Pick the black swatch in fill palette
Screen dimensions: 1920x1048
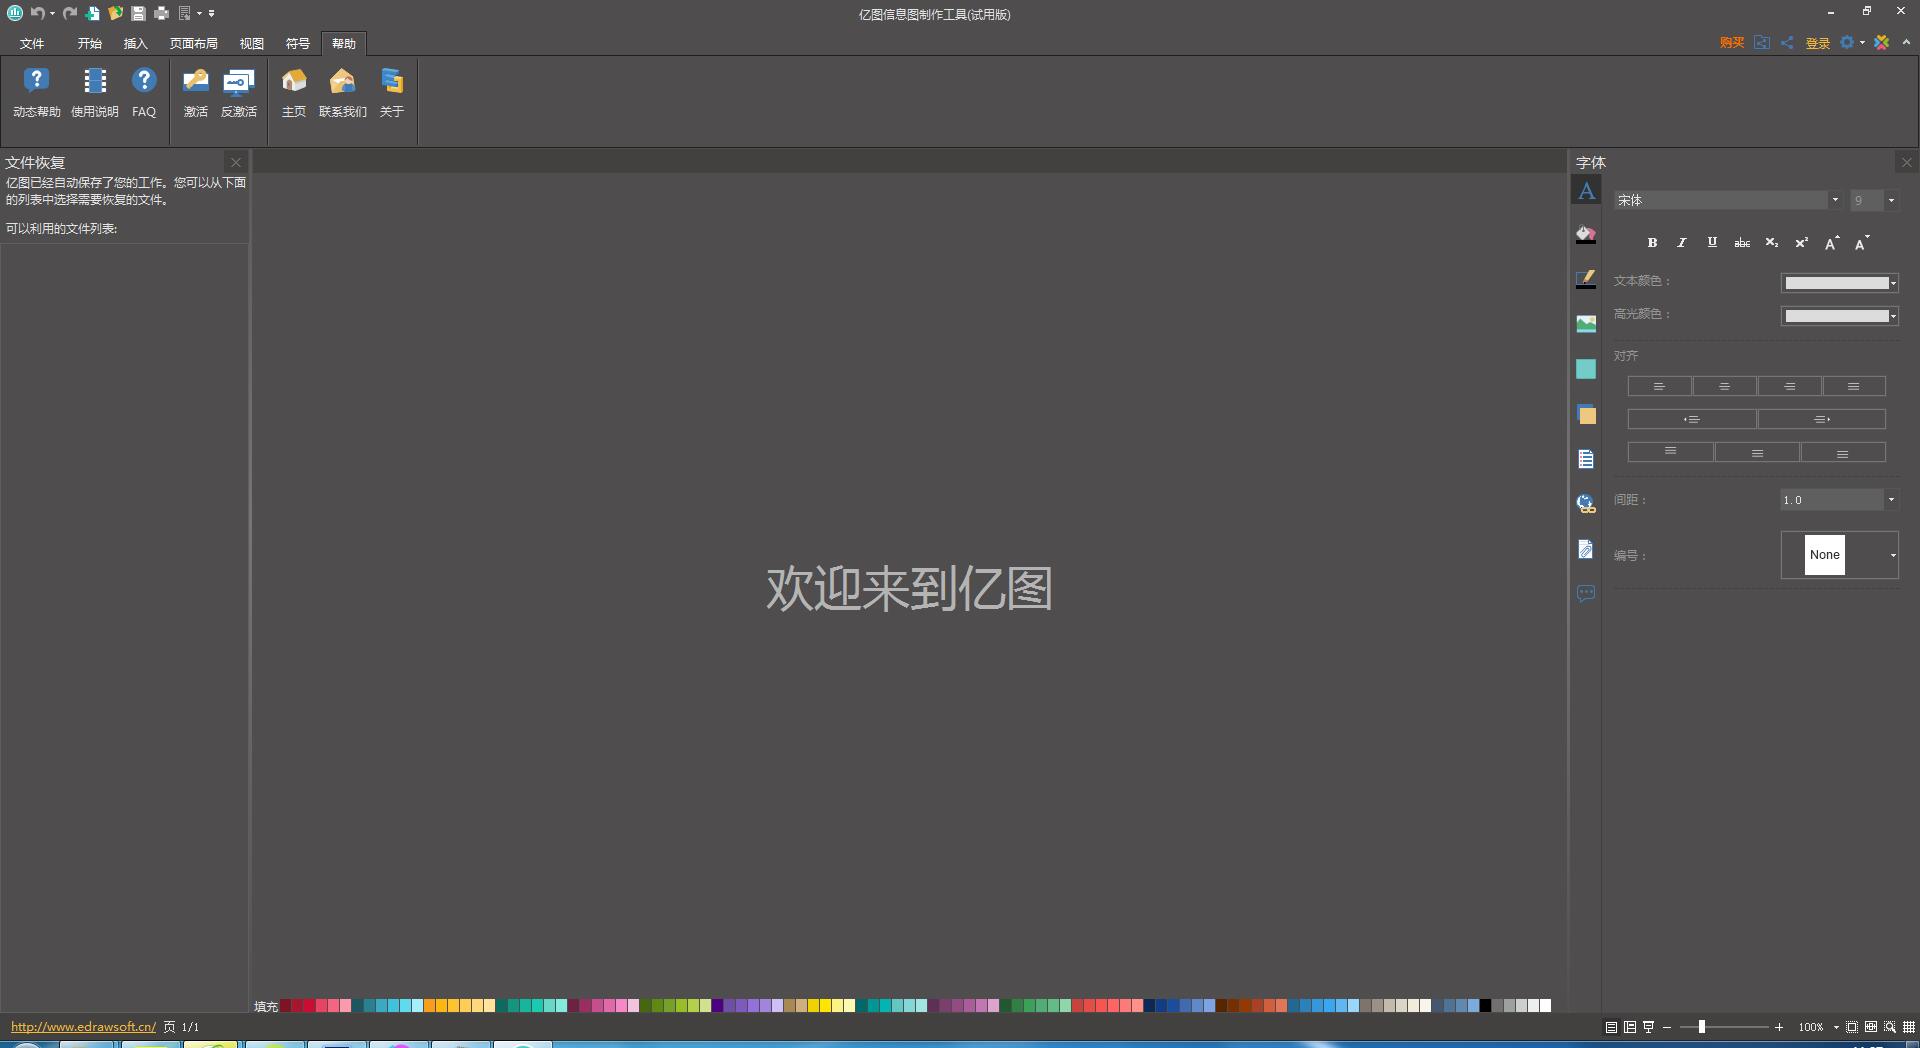[x=1486, y=1006]
